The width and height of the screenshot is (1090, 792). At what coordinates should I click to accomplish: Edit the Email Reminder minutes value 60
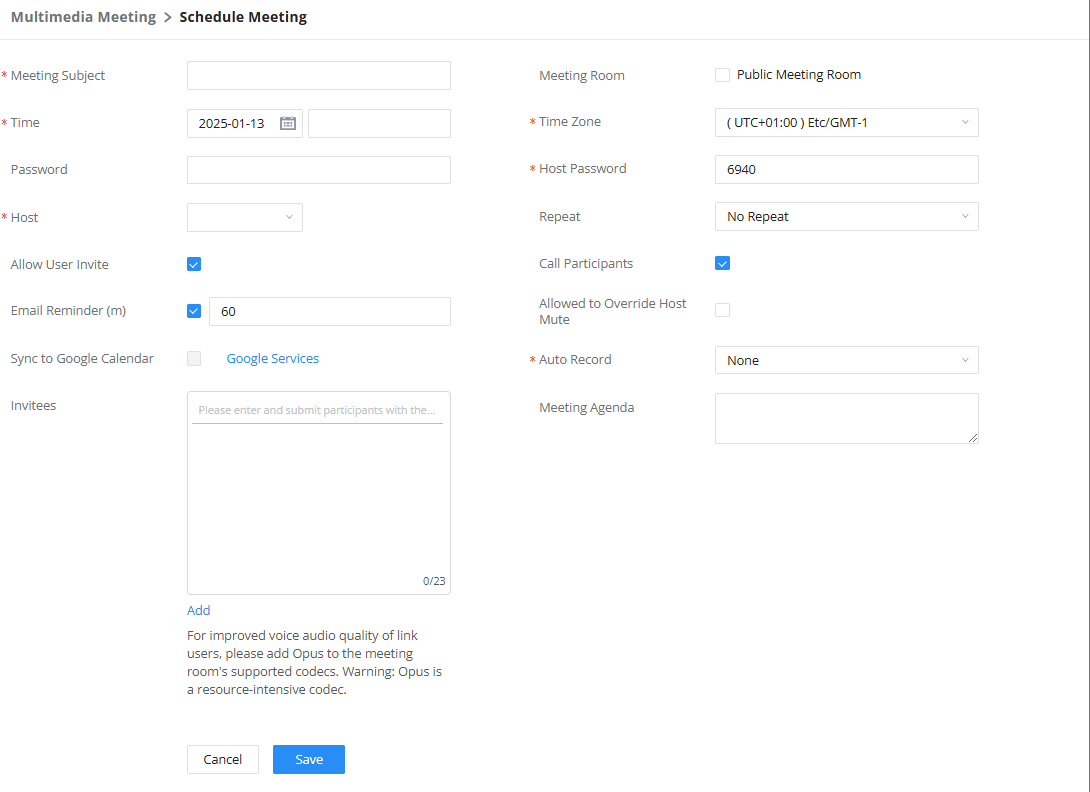330,312
